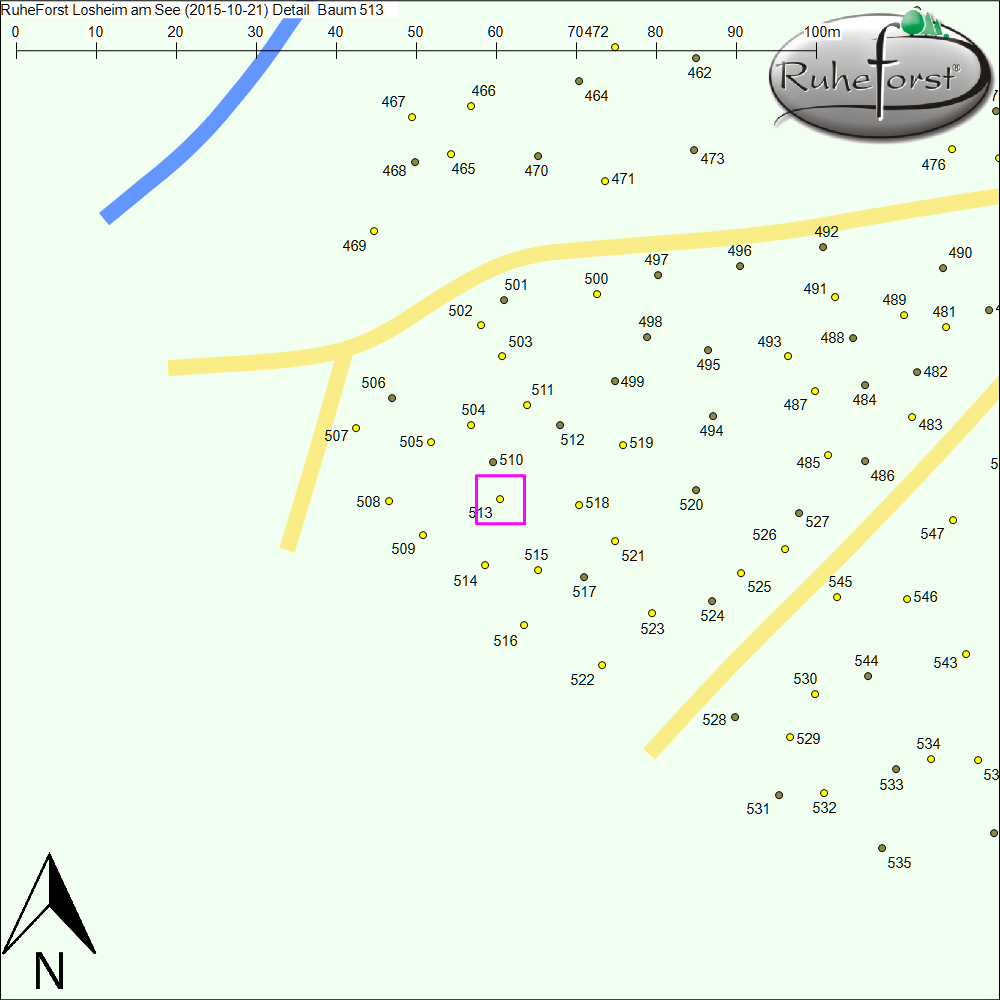The height and width of the screenshot is (1000, 1000).
Task: Click tree label 469
Action: [x=354, y=246]
